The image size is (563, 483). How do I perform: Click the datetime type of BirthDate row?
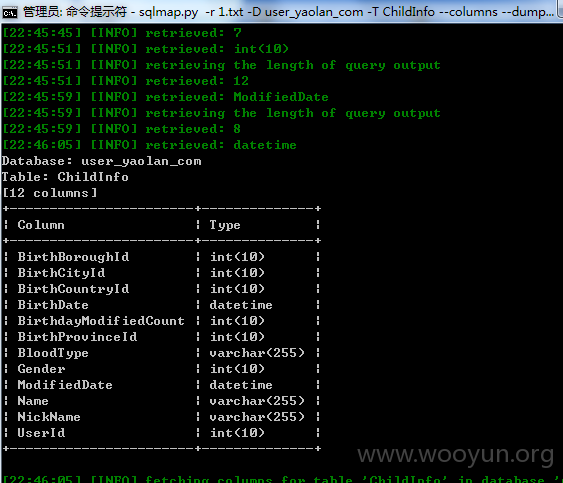click(241, 305)
